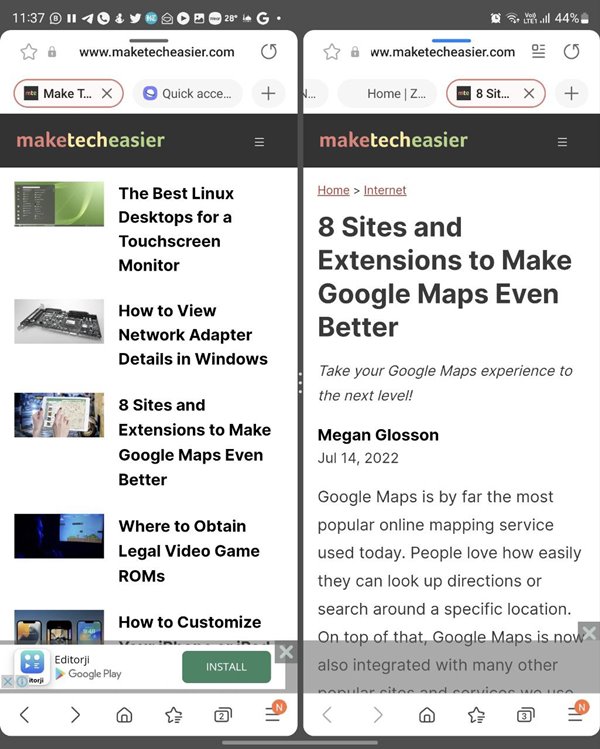
Task: Install Editorji app from ad
Action: [x=226, y=667]
